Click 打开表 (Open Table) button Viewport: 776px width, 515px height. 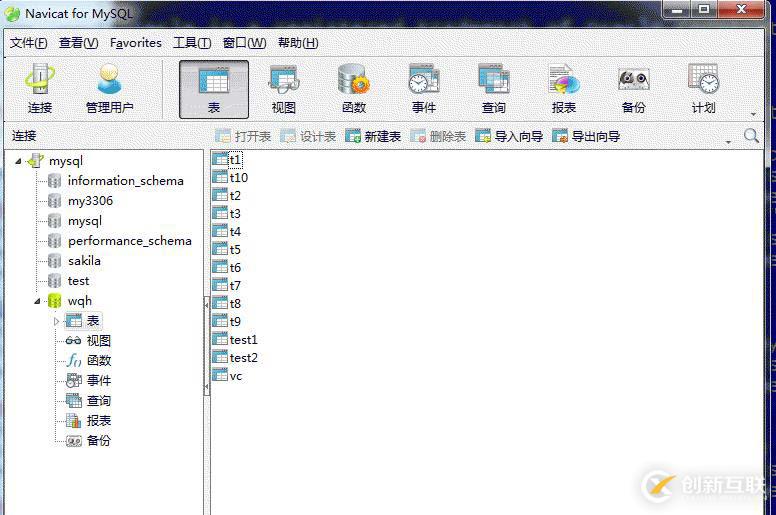pos(243,136)
